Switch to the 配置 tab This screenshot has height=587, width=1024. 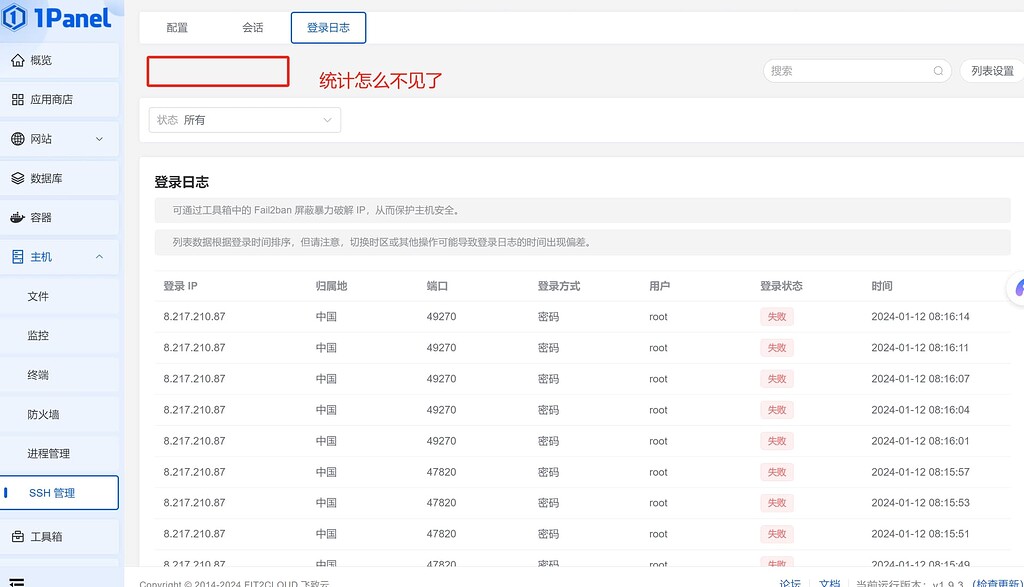click(x=176, y=27)
